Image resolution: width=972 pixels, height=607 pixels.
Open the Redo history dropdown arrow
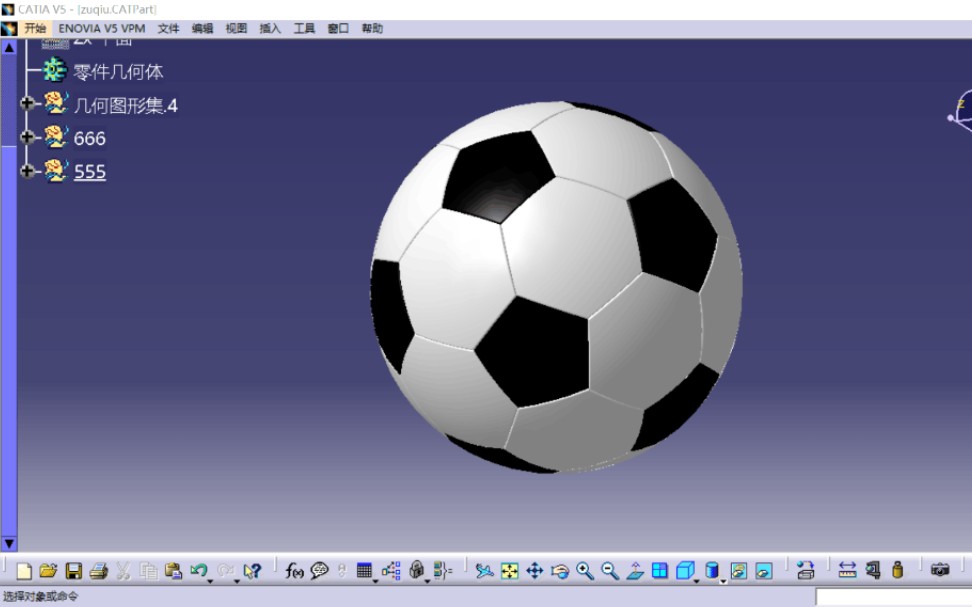click(x=237, y=581)
